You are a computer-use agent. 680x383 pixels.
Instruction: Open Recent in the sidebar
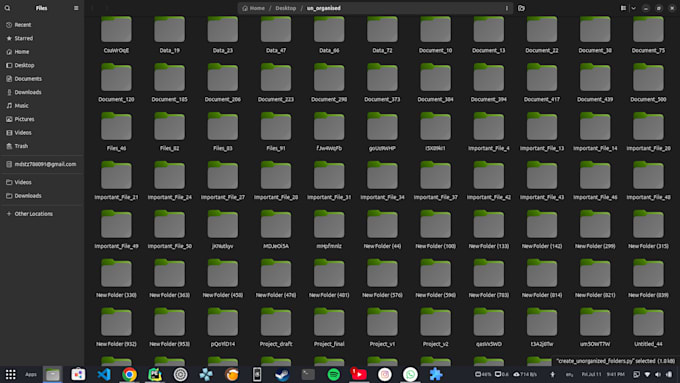point(41,25)
